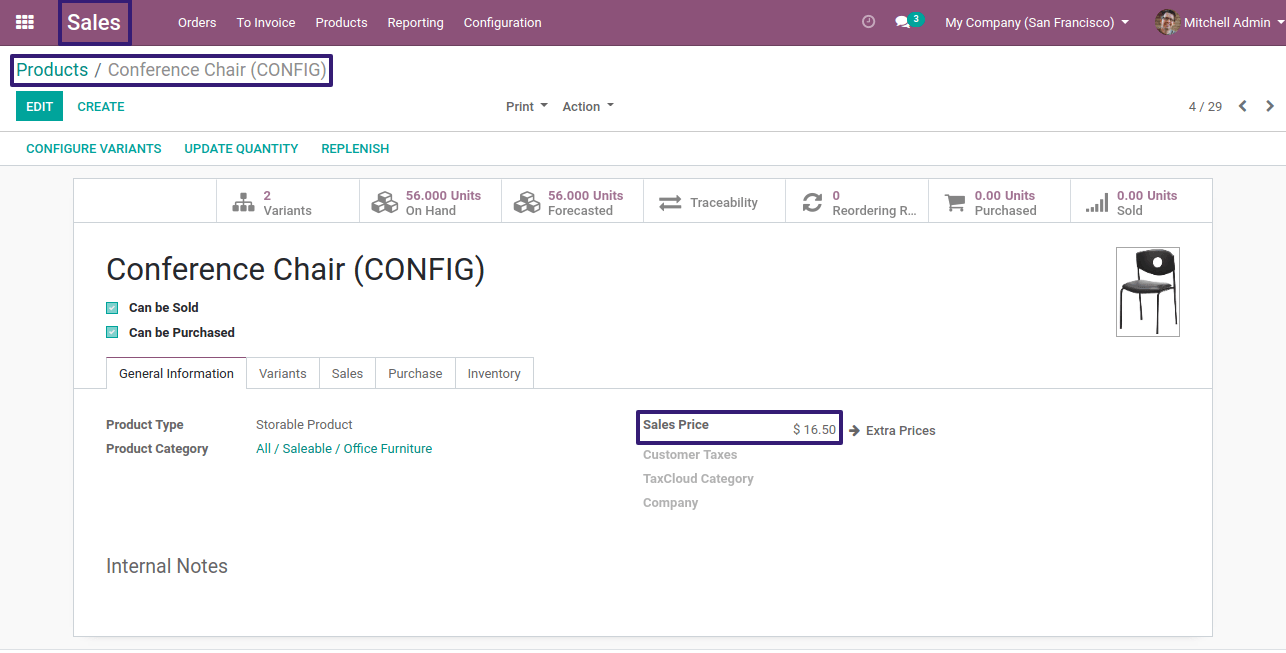Switch to the Sales tab
Viewport: 1286px width, 653px height.
(347, 373)
